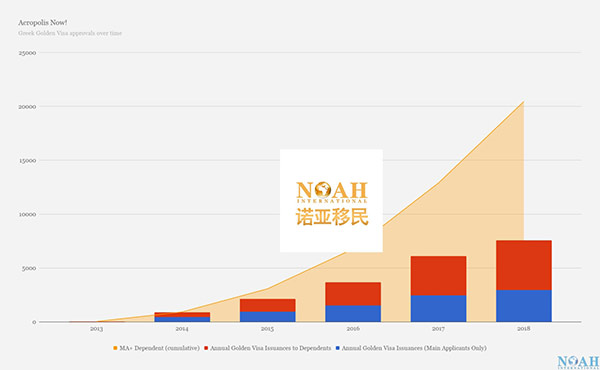
Task: Select the 2015 blue main applicants bar
Action: pyautogui.click(x=267, y=317)
